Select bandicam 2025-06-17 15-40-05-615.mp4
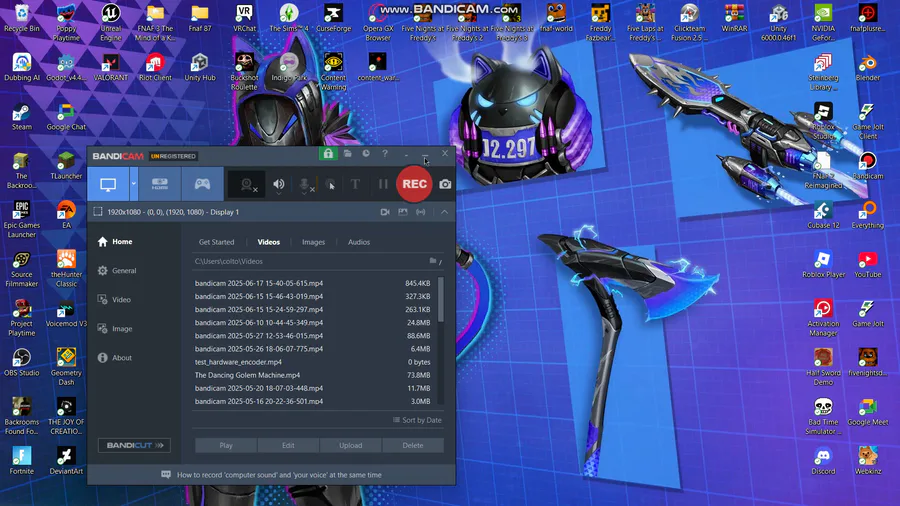 coord(312,283)
